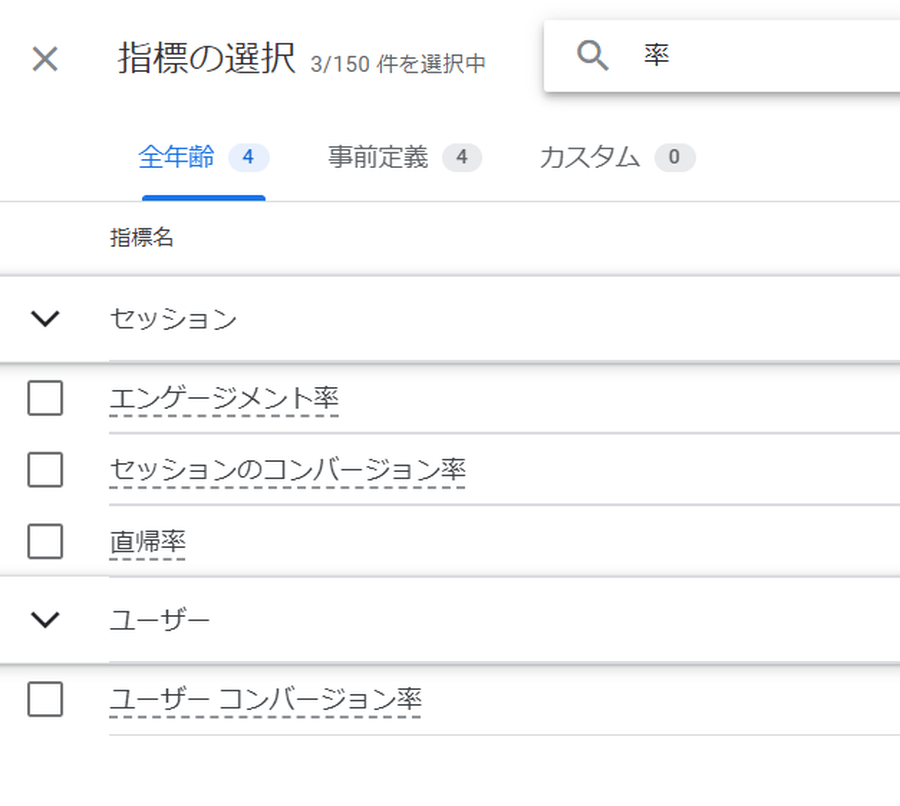Click the search magnifier icon

point(593,57)
